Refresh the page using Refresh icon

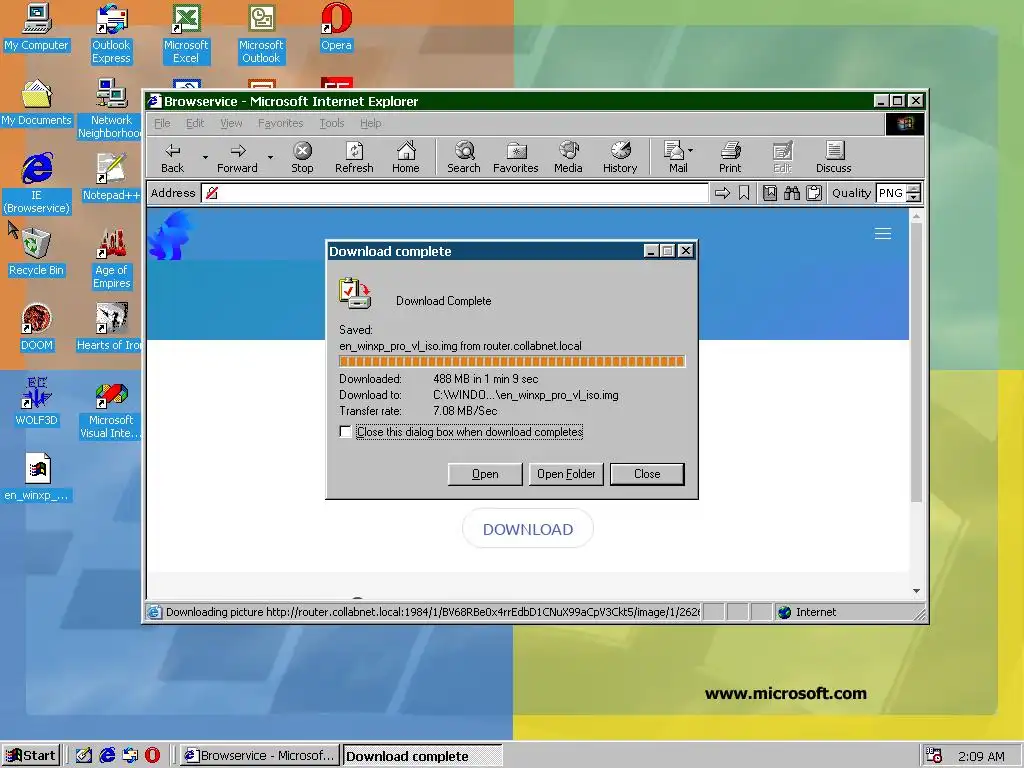click(354, 157)
